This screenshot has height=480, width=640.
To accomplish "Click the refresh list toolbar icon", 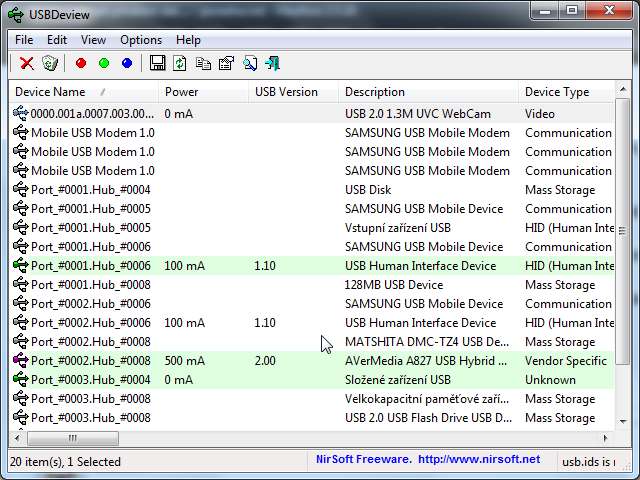I will coord(180,63).
